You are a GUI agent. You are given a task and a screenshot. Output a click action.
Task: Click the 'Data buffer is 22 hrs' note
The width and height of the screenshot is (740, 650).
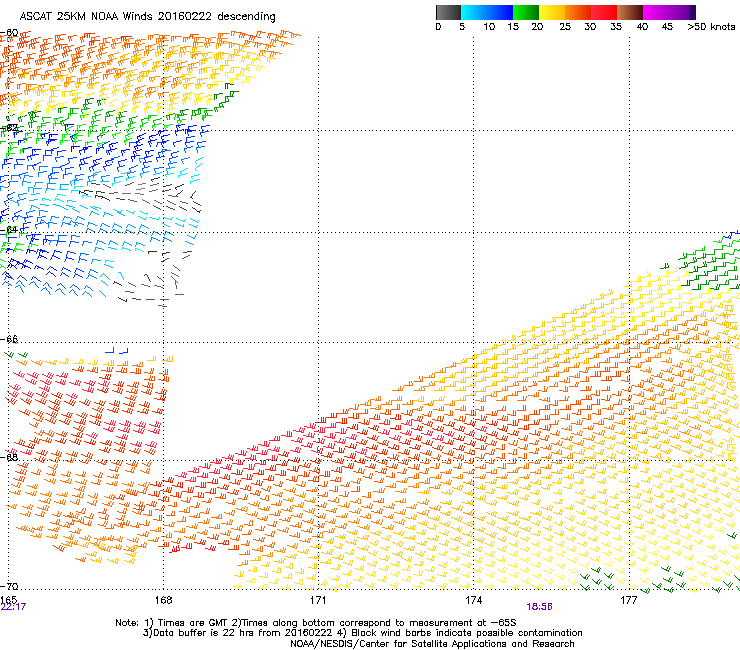[362, 633]
